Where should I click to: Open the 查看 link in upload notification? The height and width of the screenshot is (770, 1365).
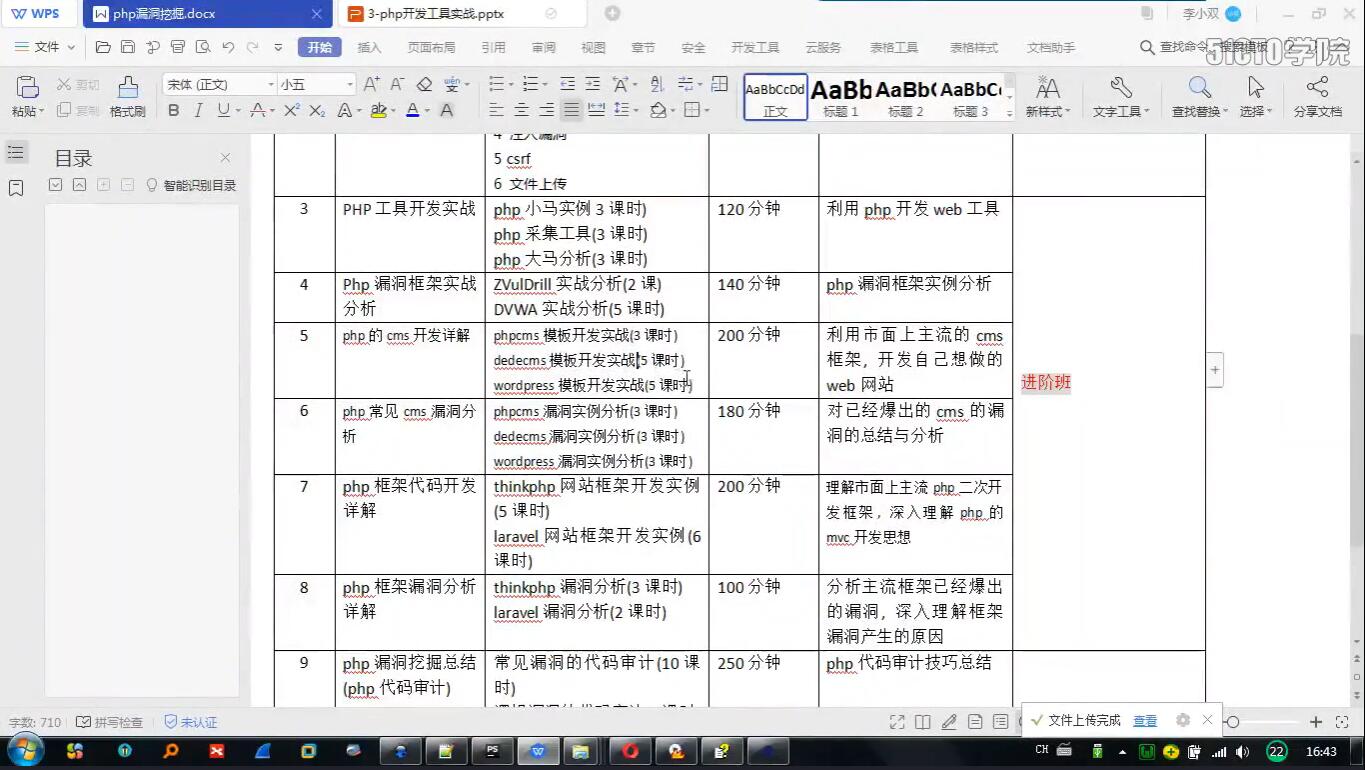pos(1145,720)
